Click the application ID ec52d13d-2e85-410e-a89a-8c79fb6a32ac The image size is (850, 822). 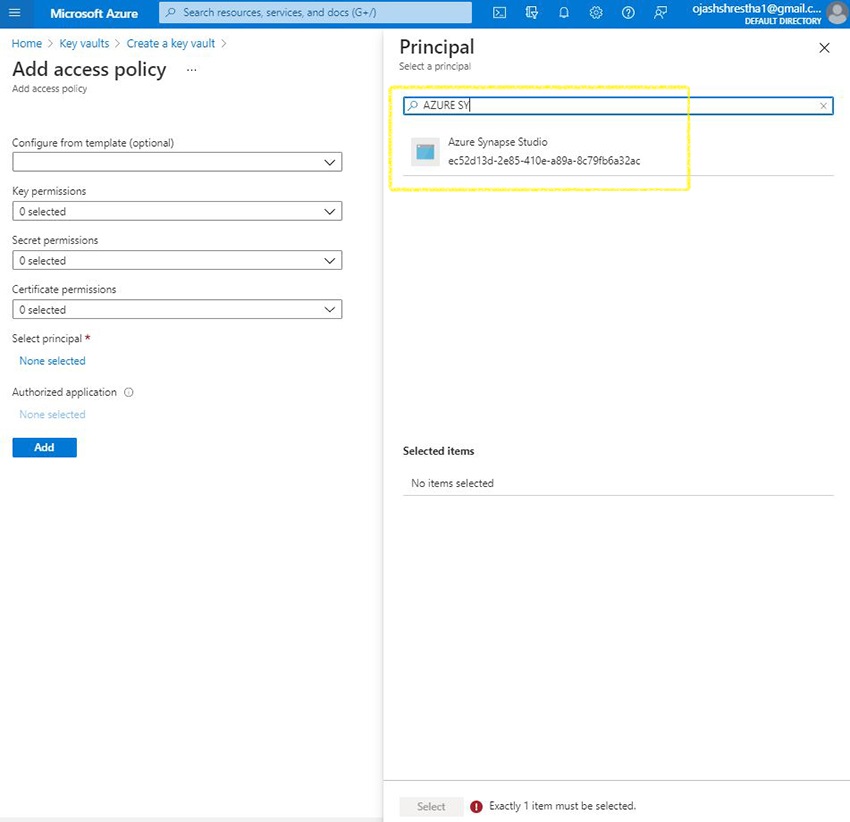tap(544, 161)
